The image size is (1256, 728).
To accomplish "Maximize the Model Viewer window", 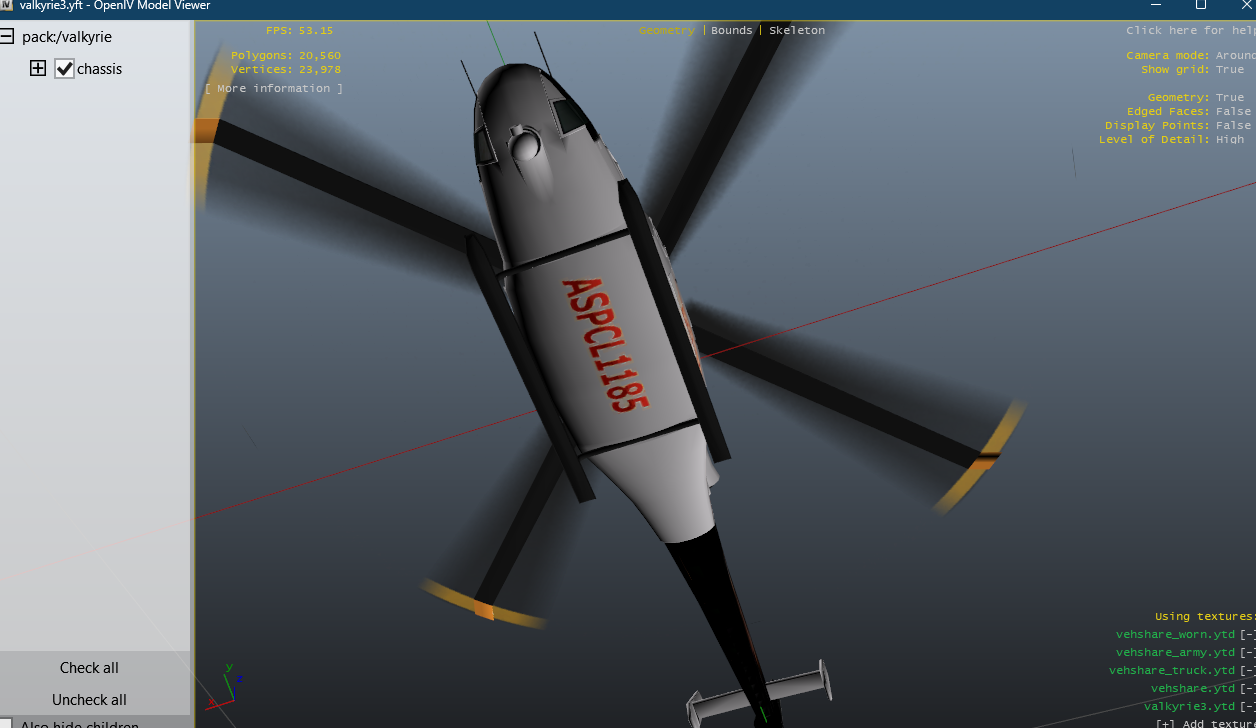I will (x=1201, y=6).
